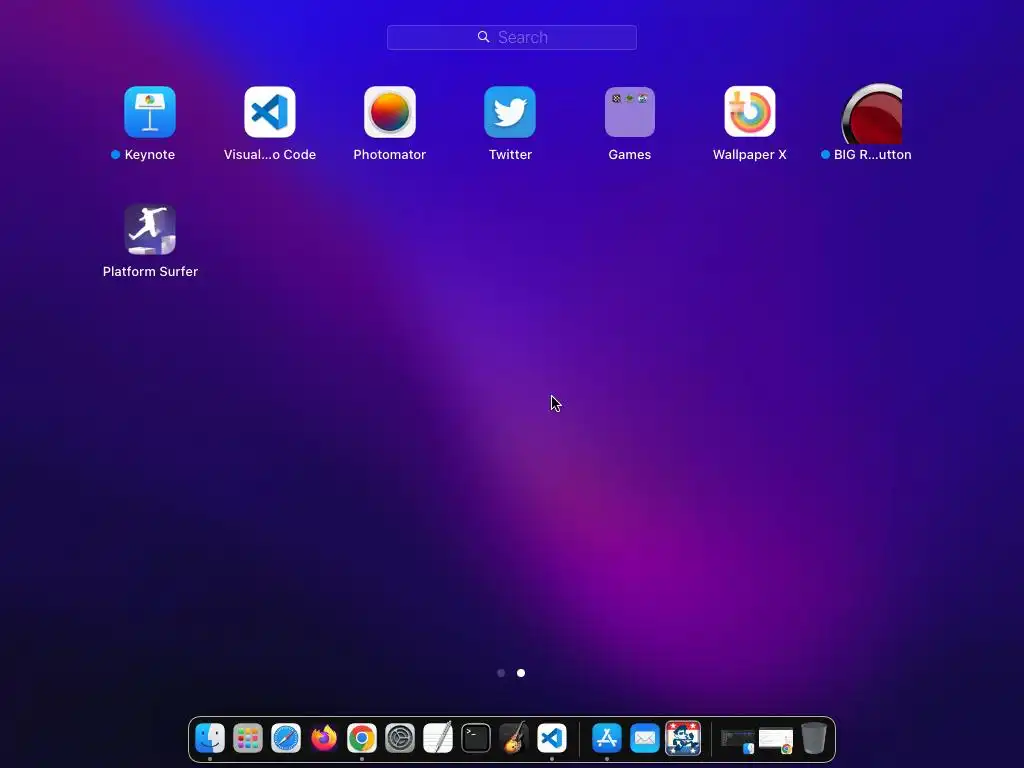Launch GarageBand from the Dock
This screenshot has height=768, width=1024.
click(x=514, y=739)
